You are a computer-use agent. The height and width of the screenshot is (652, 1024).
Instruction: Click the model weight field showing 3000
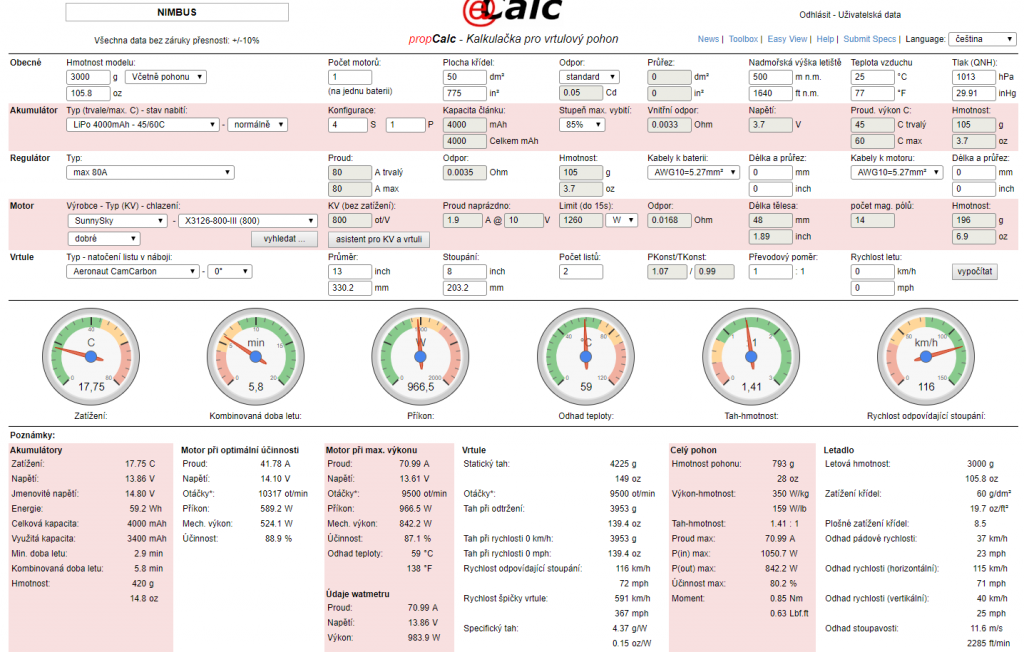coord(89,77)
